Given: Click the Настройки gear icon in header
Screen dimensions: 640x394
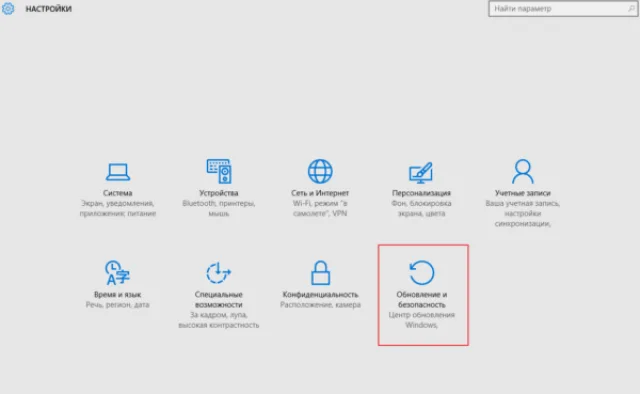Looking at the screenshot, I should click(x=8, y=9).
